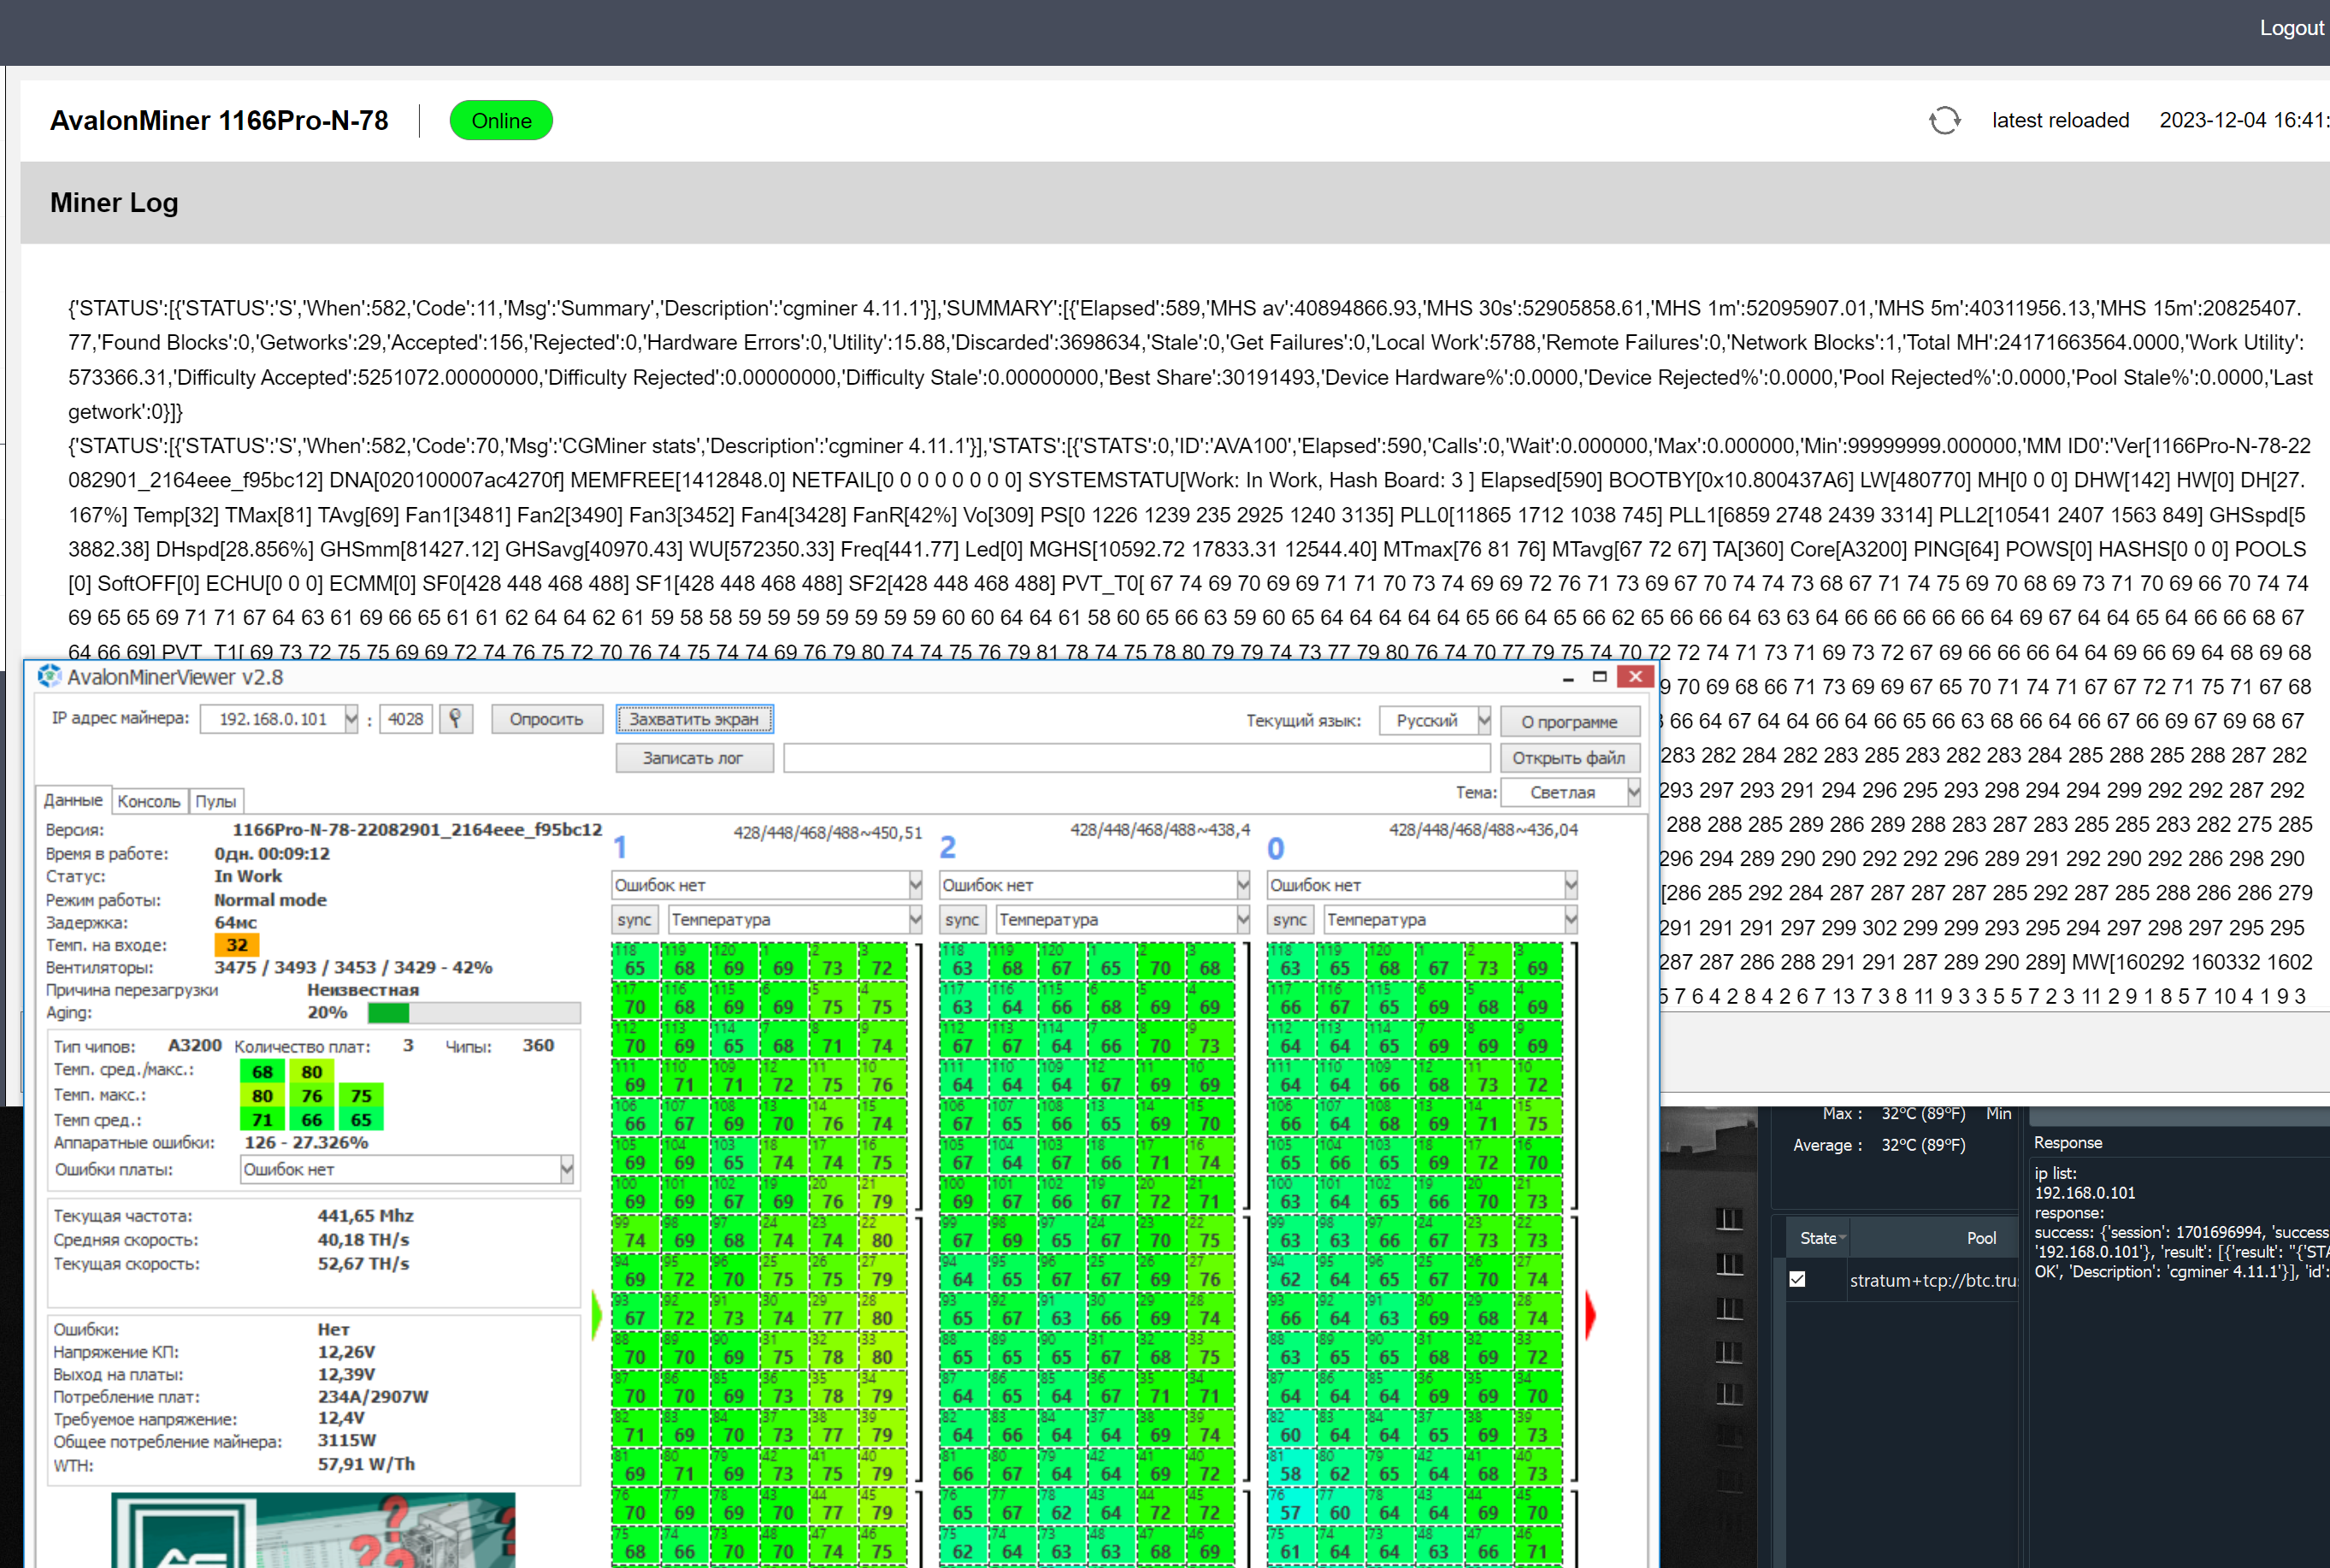2330x1568 pixels.
Task: Click the pin icon next to port field
Action: coord(455,718)
